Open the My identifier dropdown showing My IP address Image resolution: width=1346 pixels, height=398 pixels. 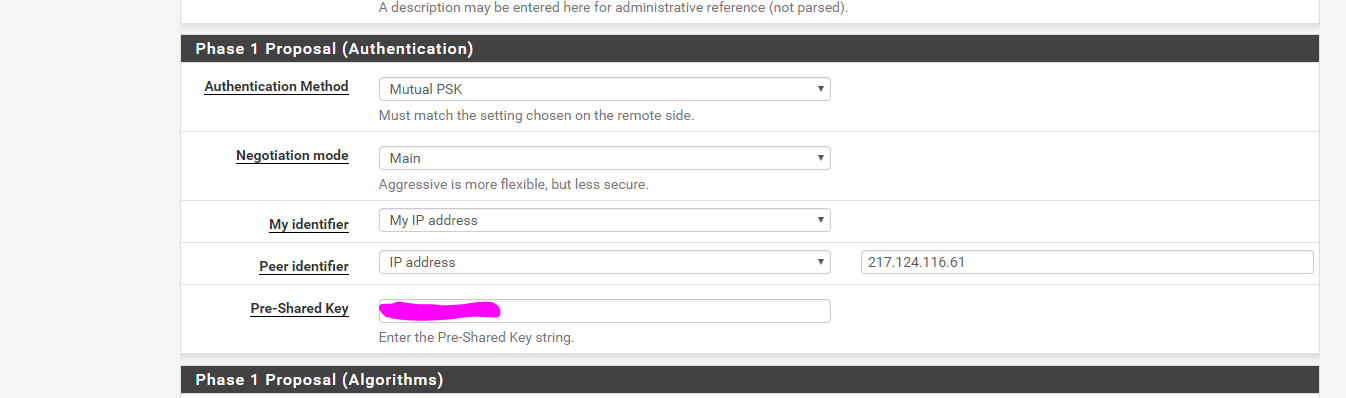(x=604, y=220)
